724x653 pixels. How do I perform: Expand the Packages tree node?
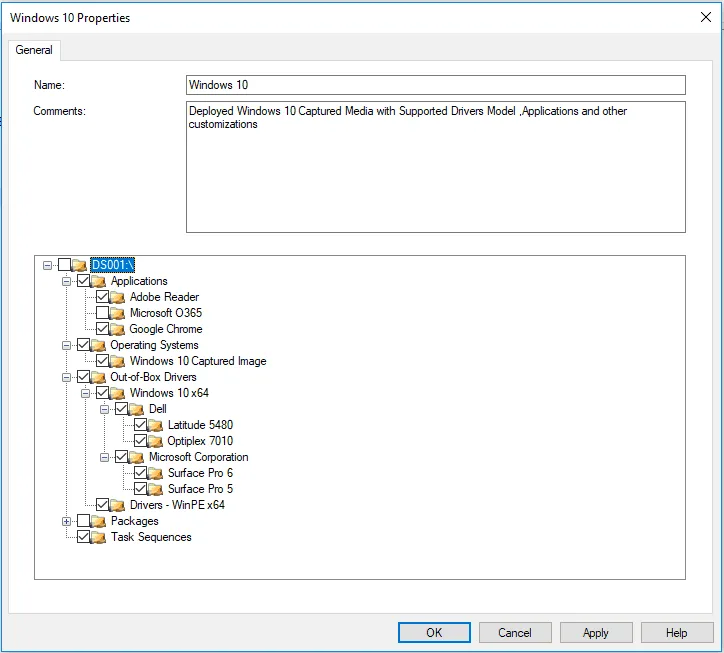[x=66, y=521]
